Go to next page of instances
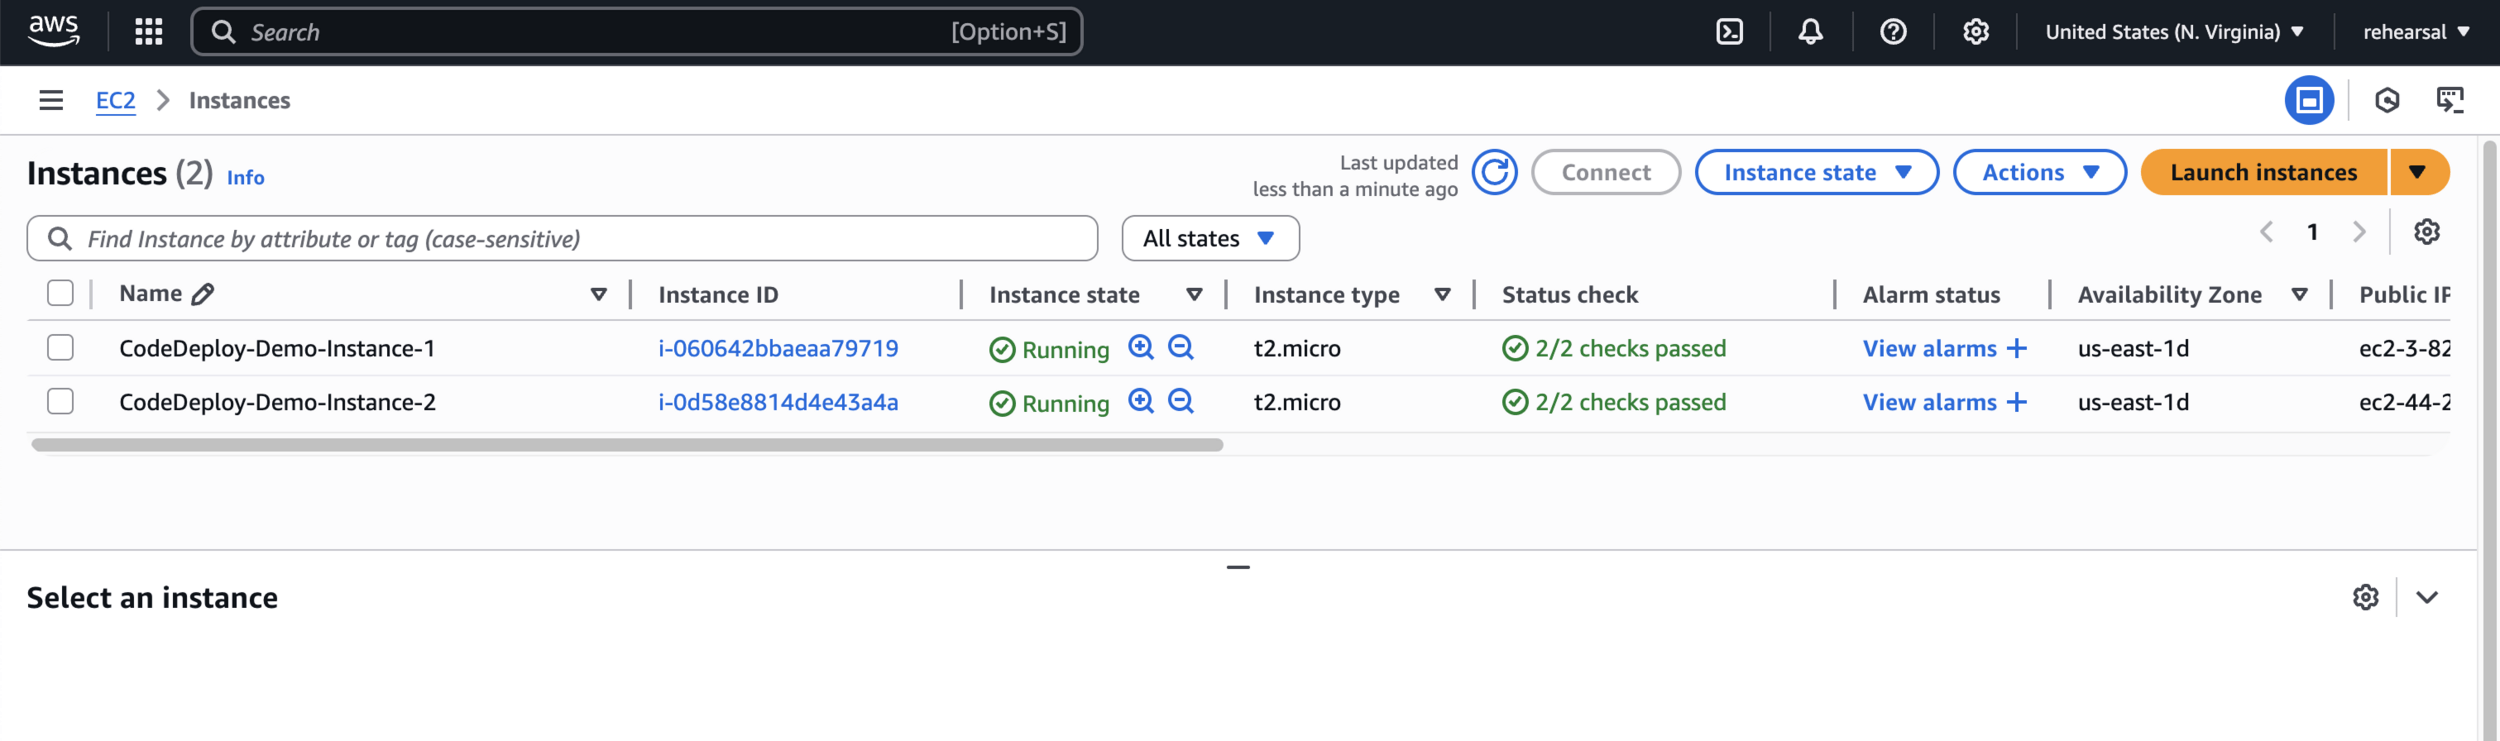The image size is (2500, 741). (x=2359, y=232)
